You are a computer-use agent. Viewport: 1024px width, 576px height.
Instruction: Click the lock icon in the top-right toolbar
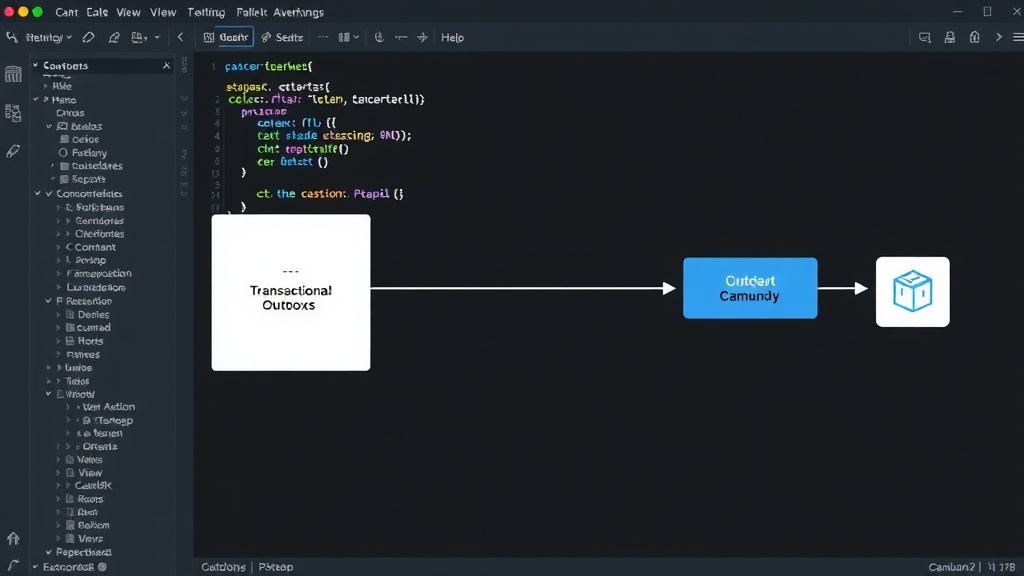click(x=974, y=38)
